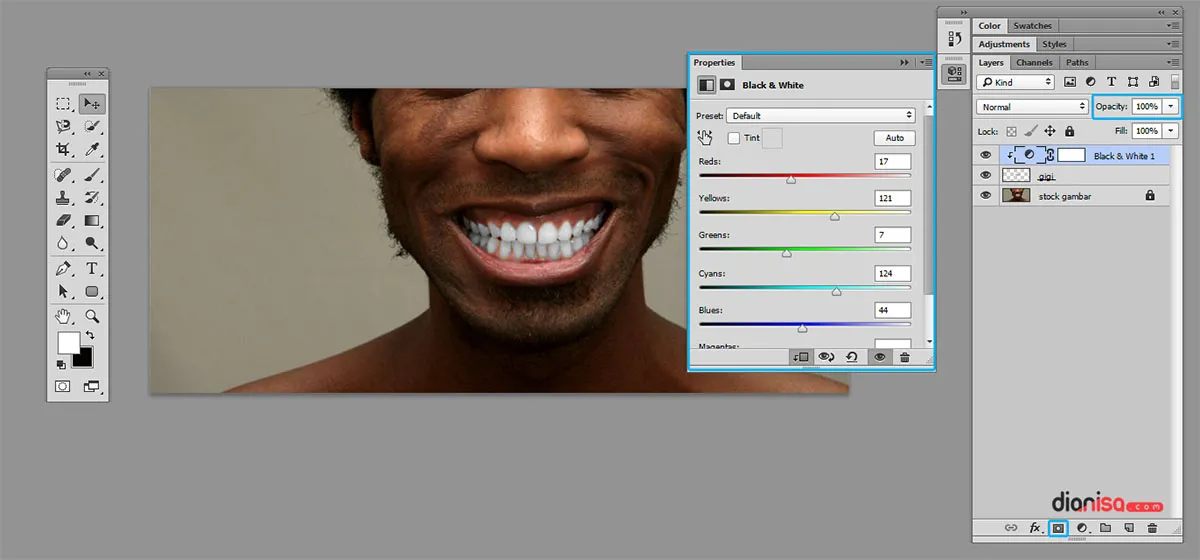1200x560 pixels.
Task: Select the Brush tool
Action: tap(92, 175)
